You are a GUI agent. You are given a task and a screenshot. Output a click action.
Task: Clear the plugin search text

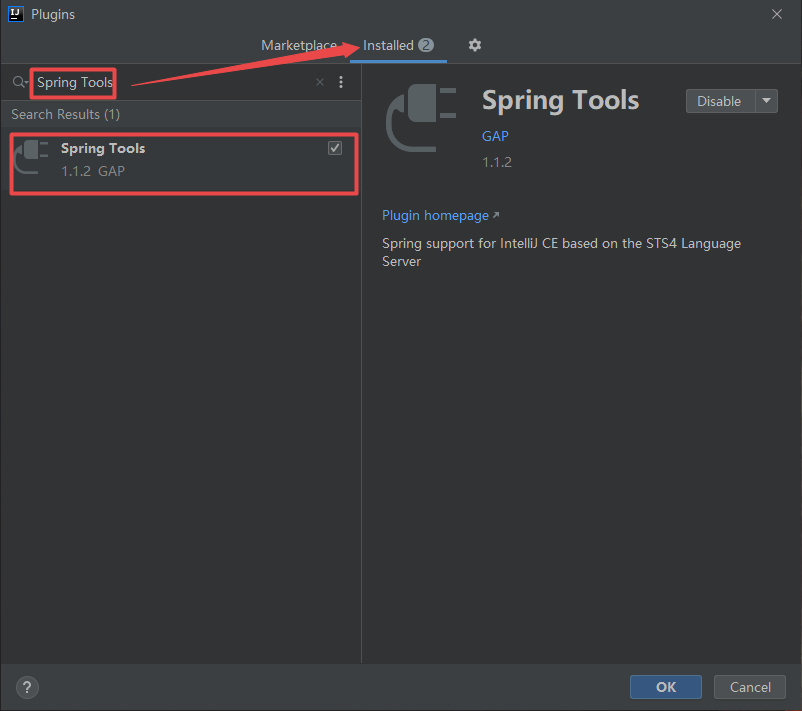tap(320, 82)
